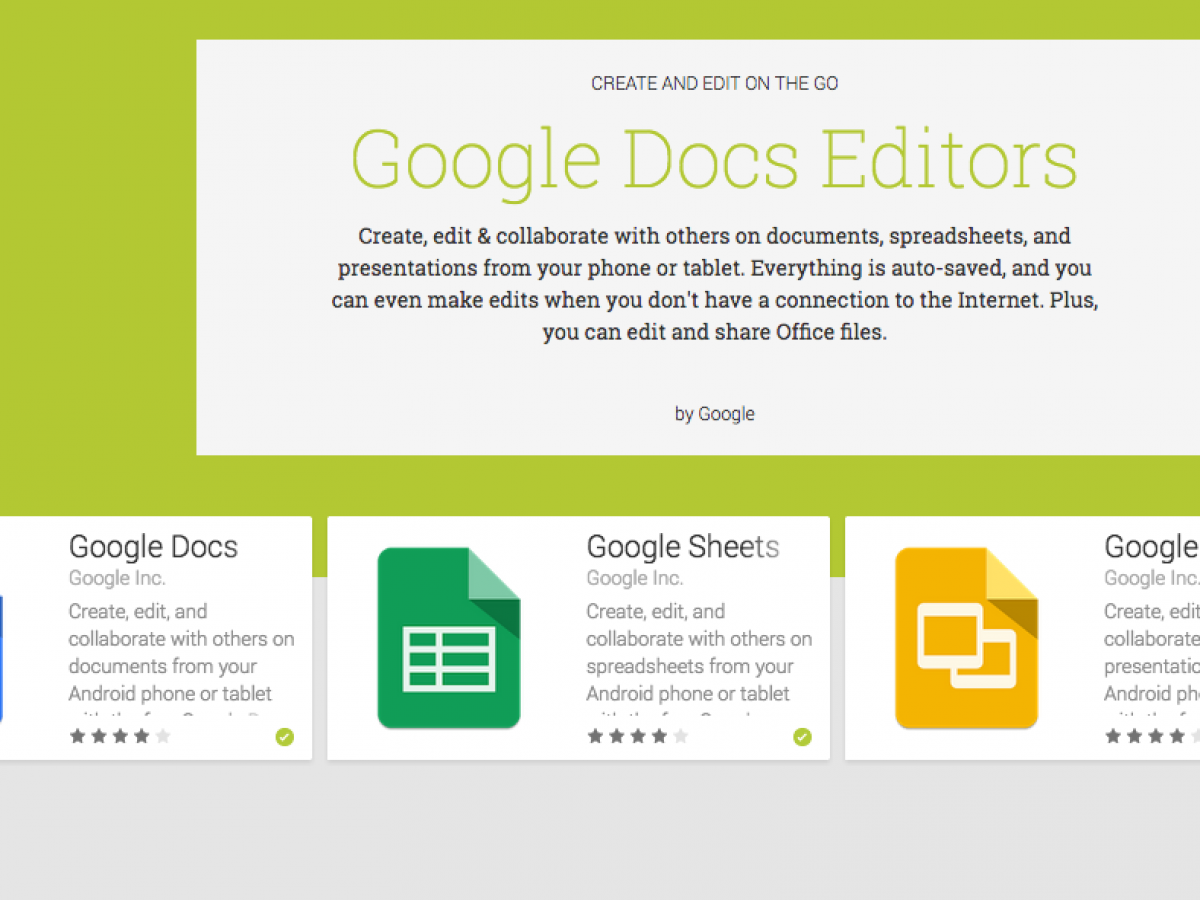Click 'CREATE AND EDIT ON THE GO' text

pyautogui.click(x=715, y=84)
